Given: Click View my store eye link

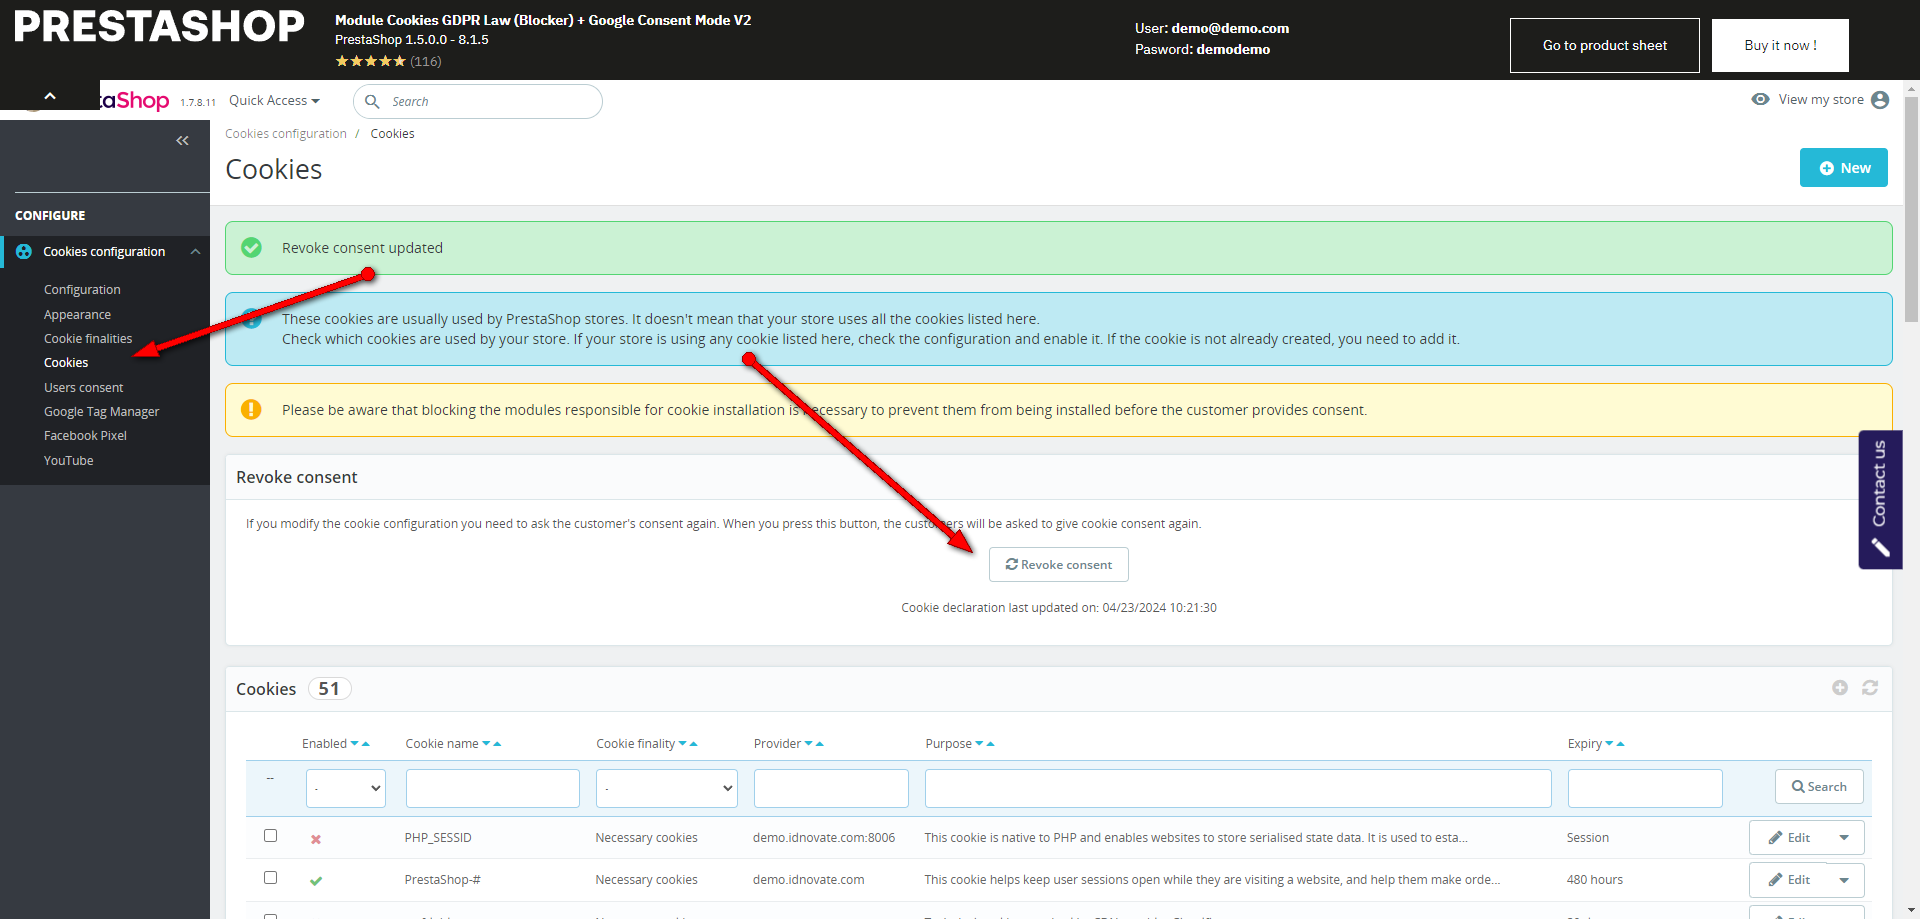Looking at the screenshot, I should (1808, 100).
